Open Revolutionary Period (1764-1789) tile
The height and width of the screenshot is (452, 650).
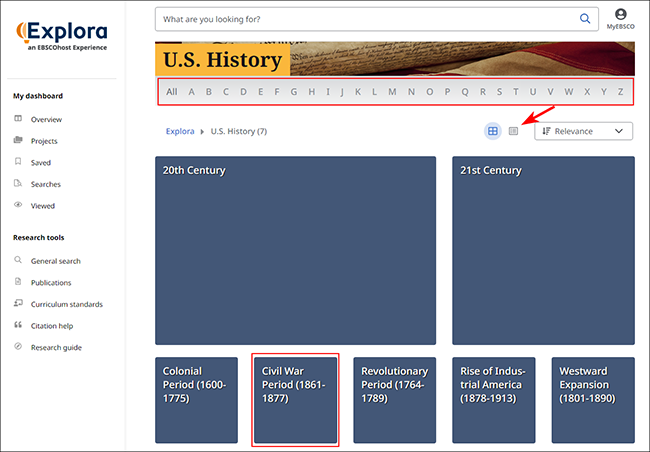click(394, 400)
